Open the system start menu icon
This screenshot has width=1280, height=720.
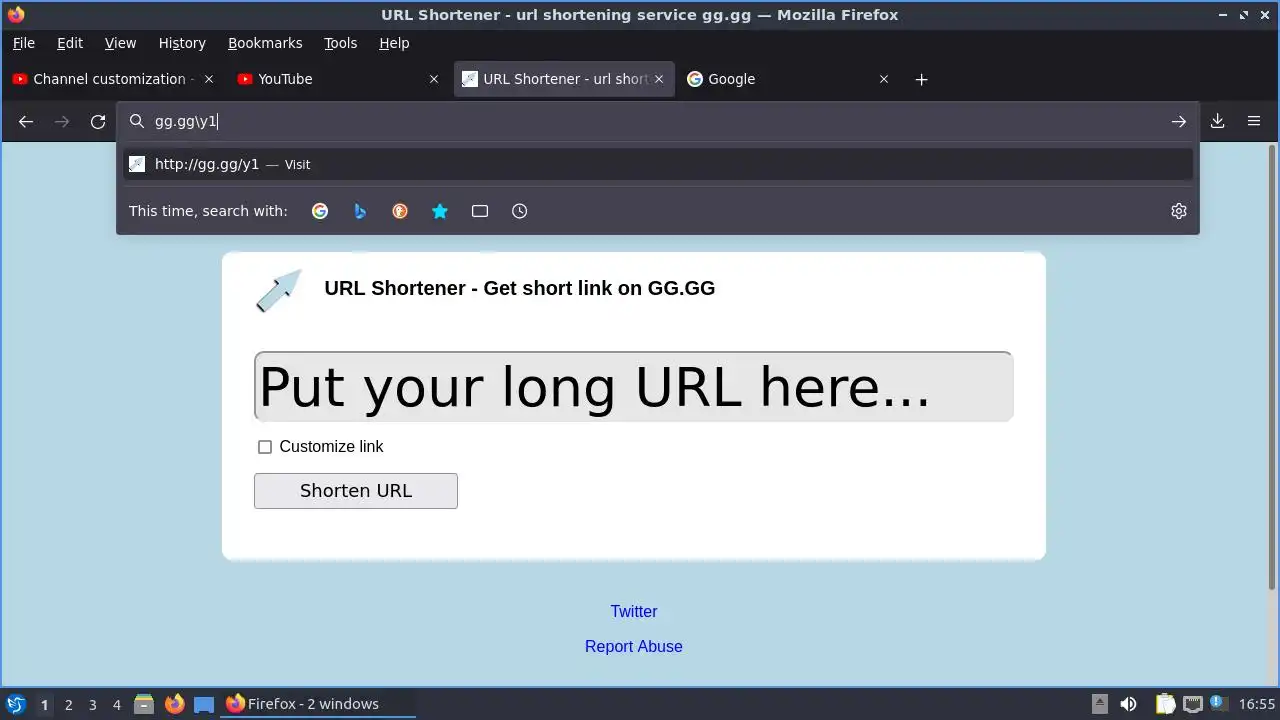click(x=16, y=704)
